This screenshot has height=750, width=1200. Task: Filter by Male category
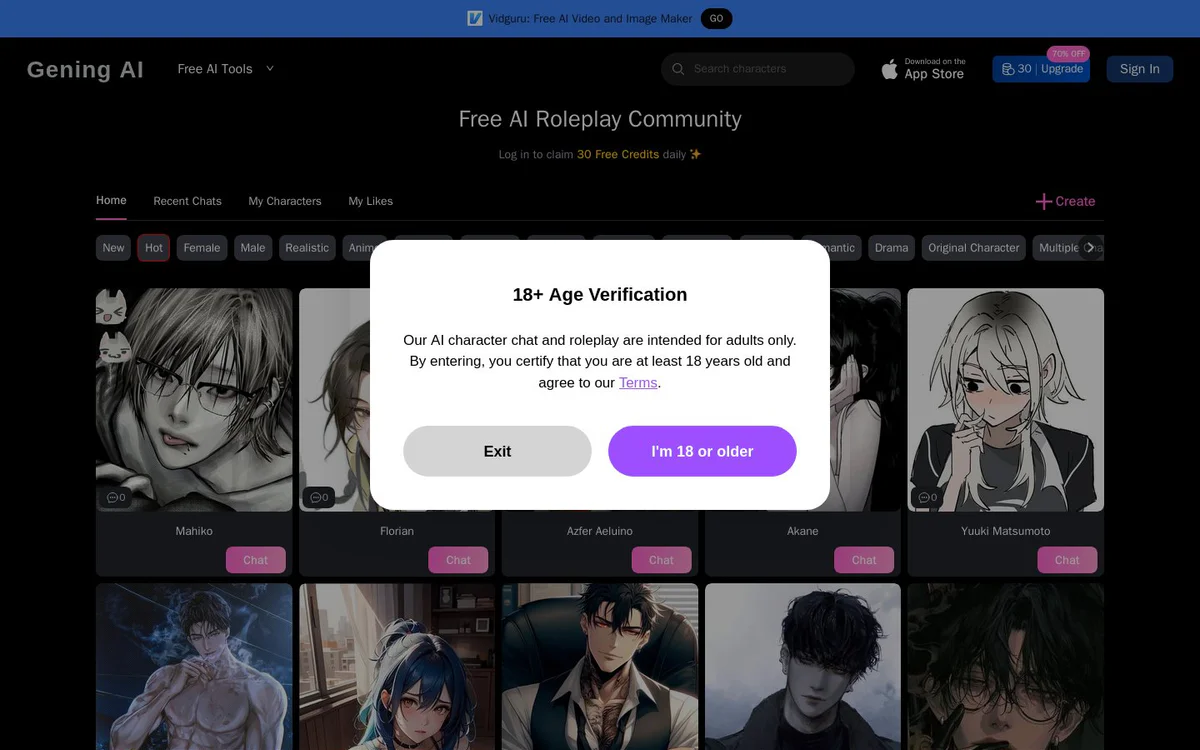click(253, 248)
